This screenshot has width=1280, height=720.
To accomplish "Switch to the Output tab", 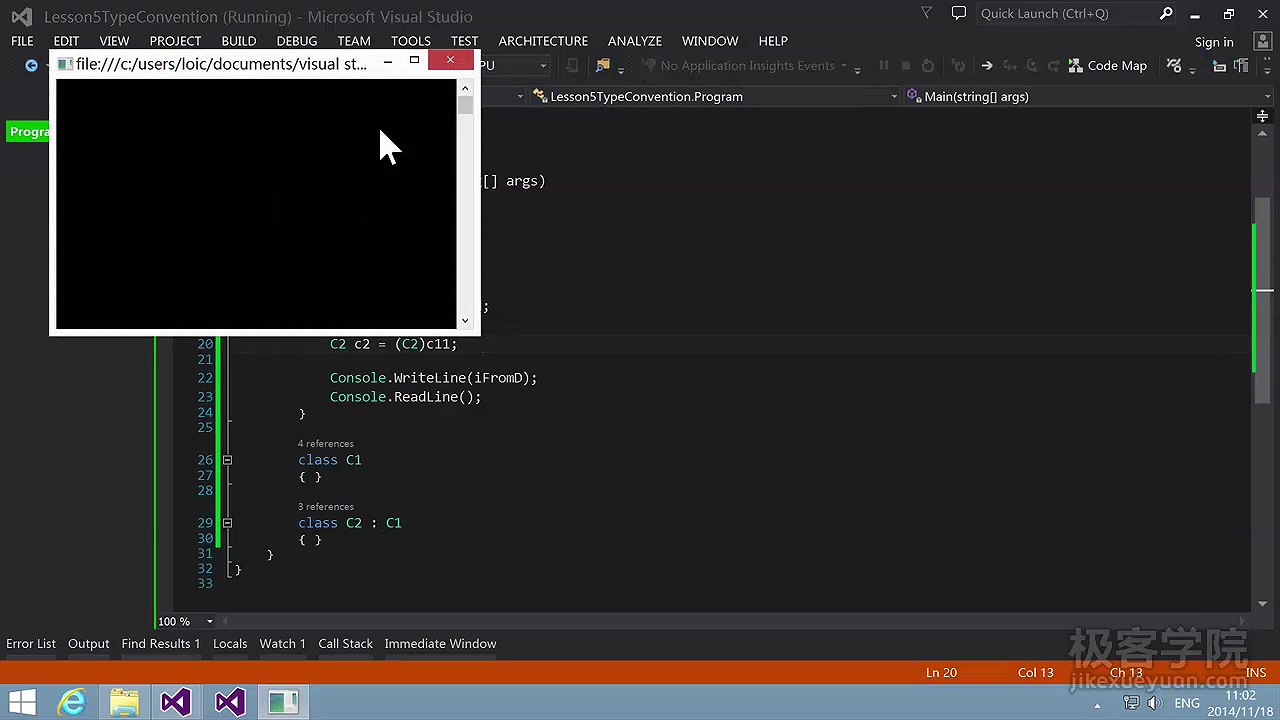I will click(88, 644).
